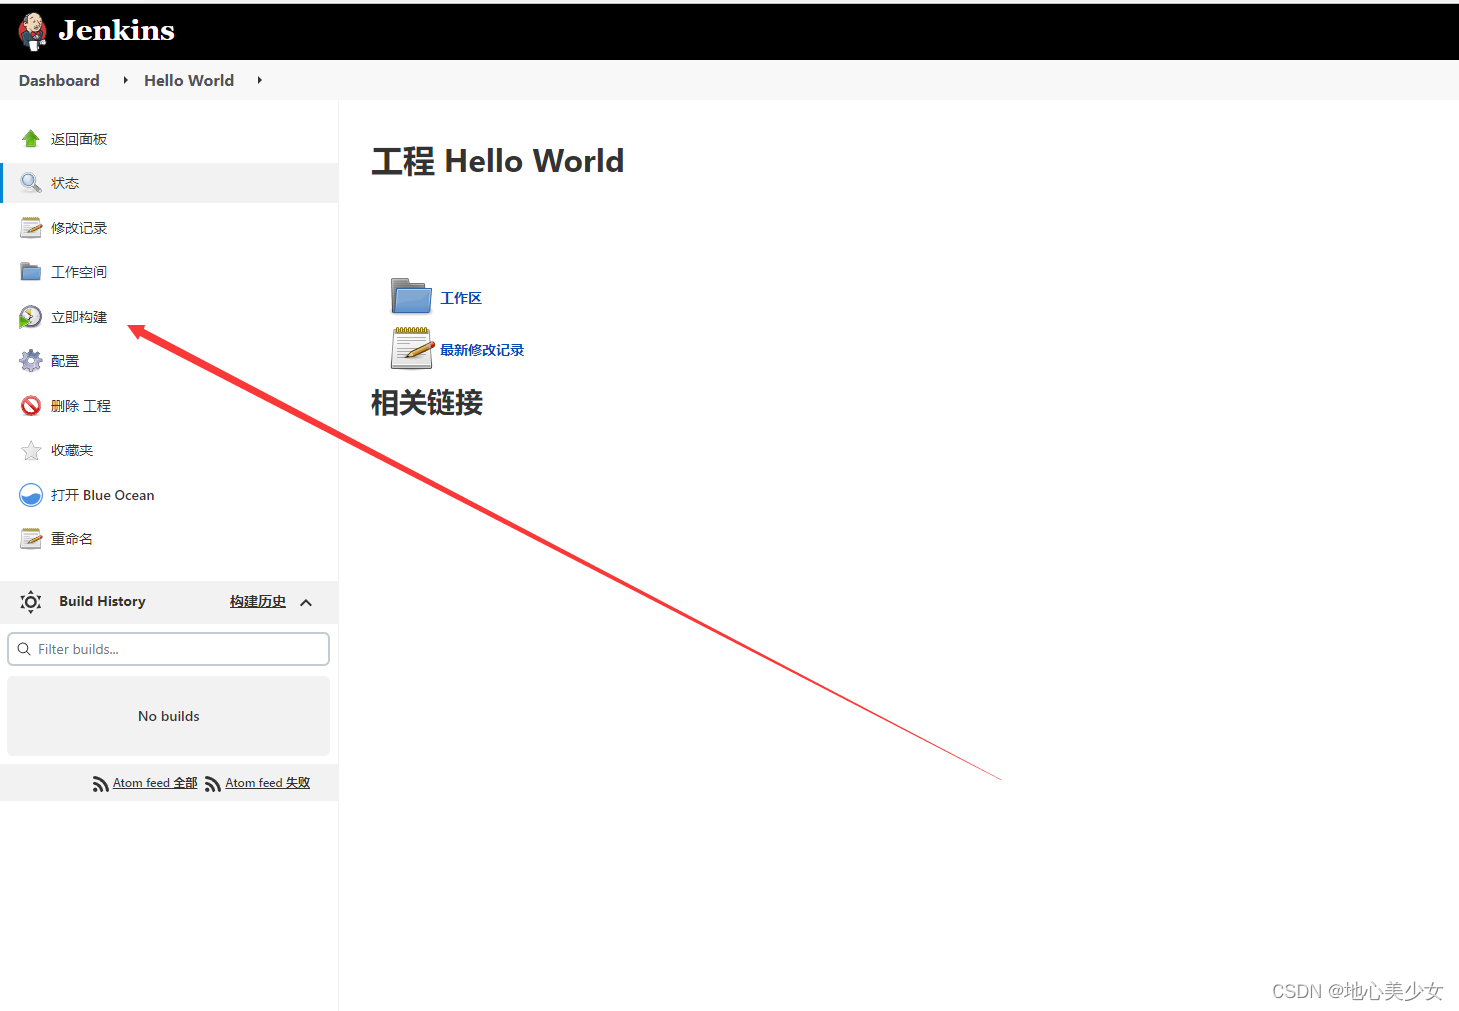Click the large notepad 最新修改记录 icon
The height and width of the screenshot is (1011, 1459).
coord(411,348)
